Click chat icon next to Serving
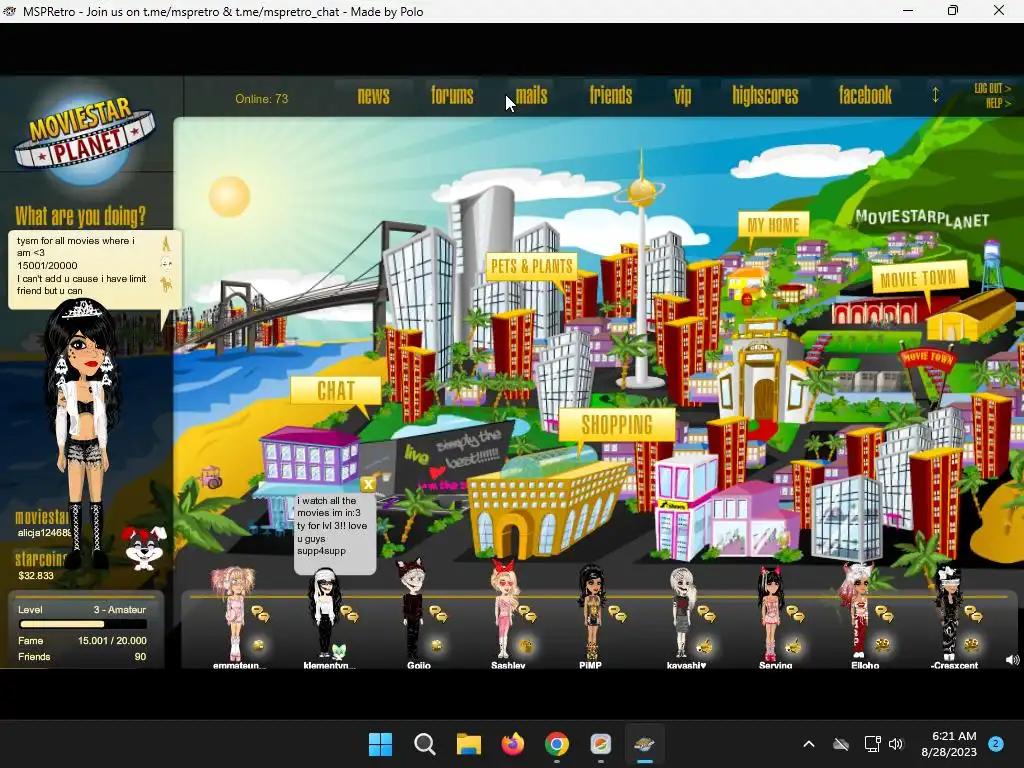 (795, 613)
